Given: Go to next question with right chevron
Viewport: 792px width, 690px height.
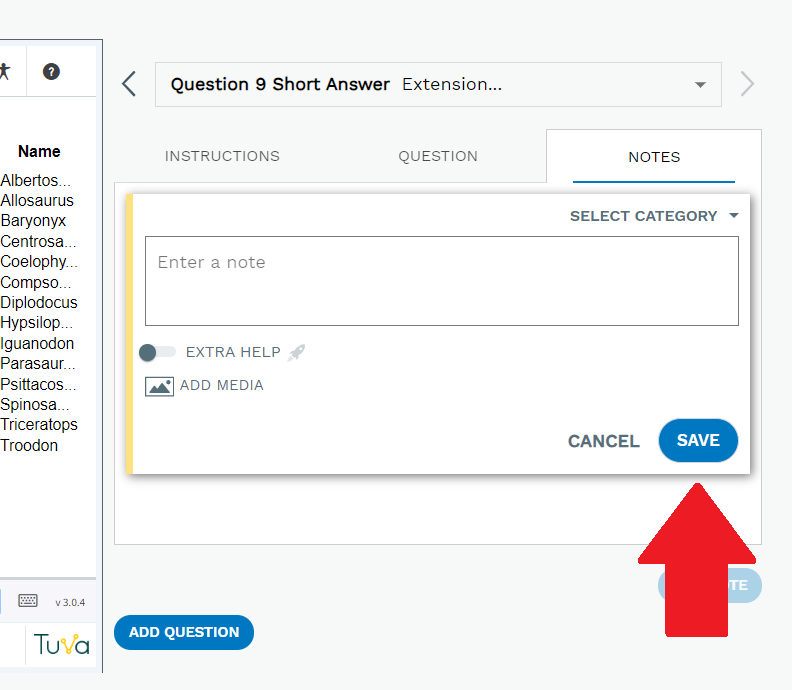Looking at the screenshot, I should 747,84.
